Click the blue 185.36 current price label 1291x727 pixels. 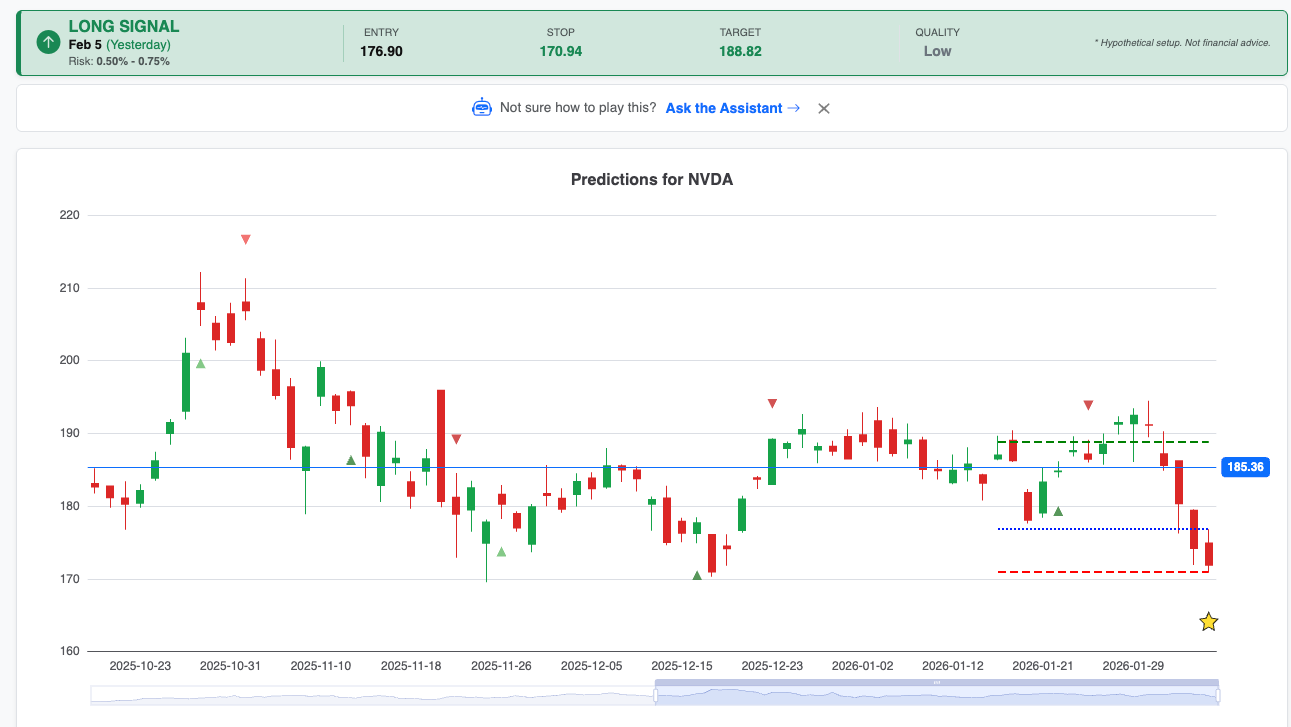[x=1245, y=467]
